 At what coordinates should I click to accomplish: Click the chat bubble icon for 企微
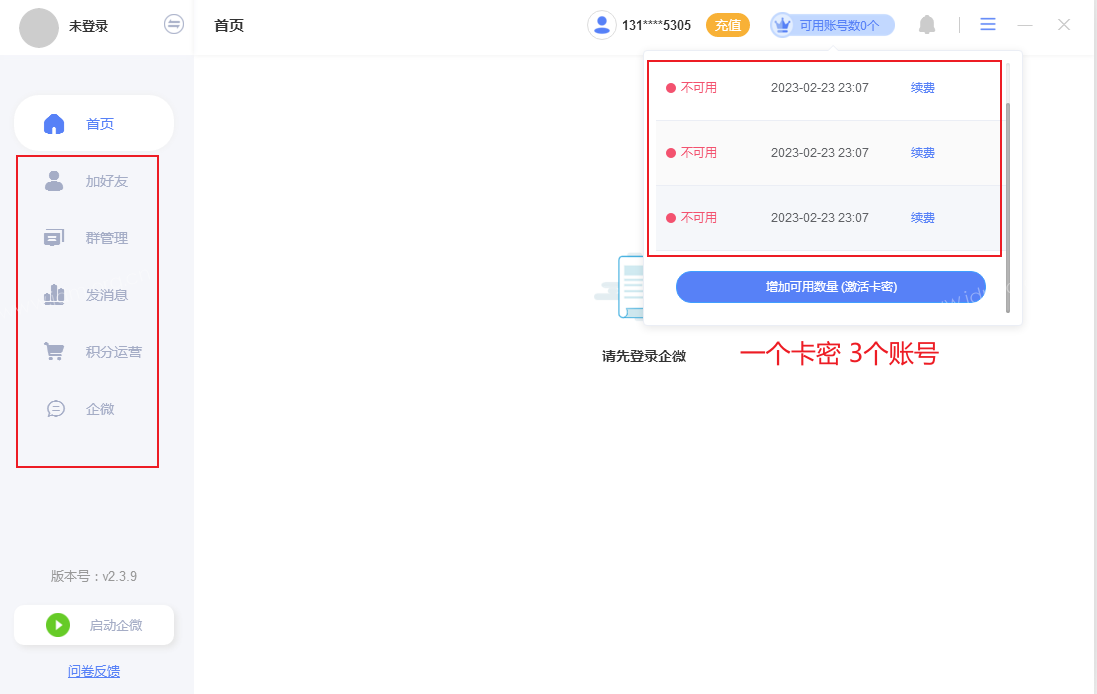point(55,409)
